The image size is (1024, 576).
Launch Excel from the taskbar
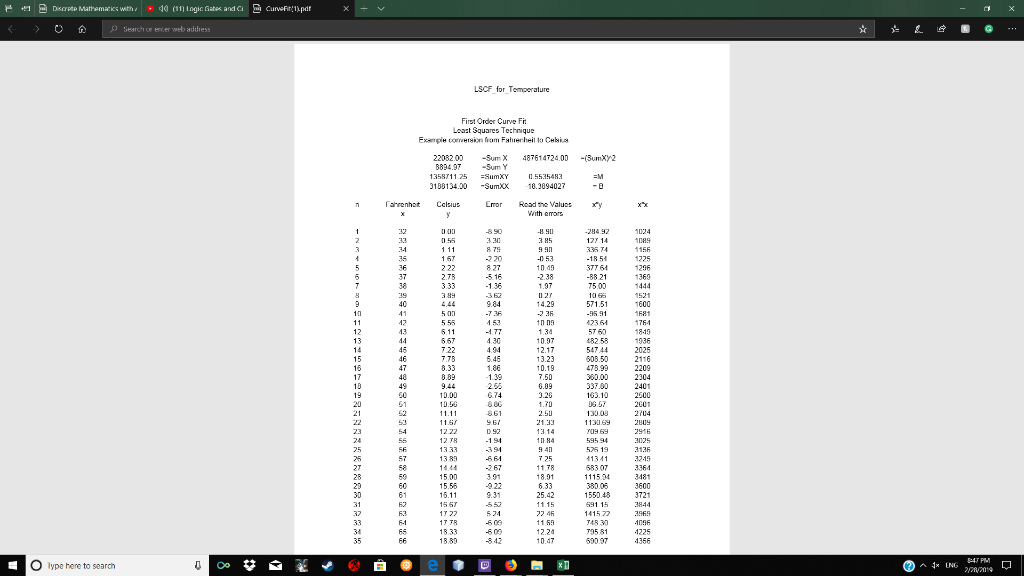[x=561, y=565]
